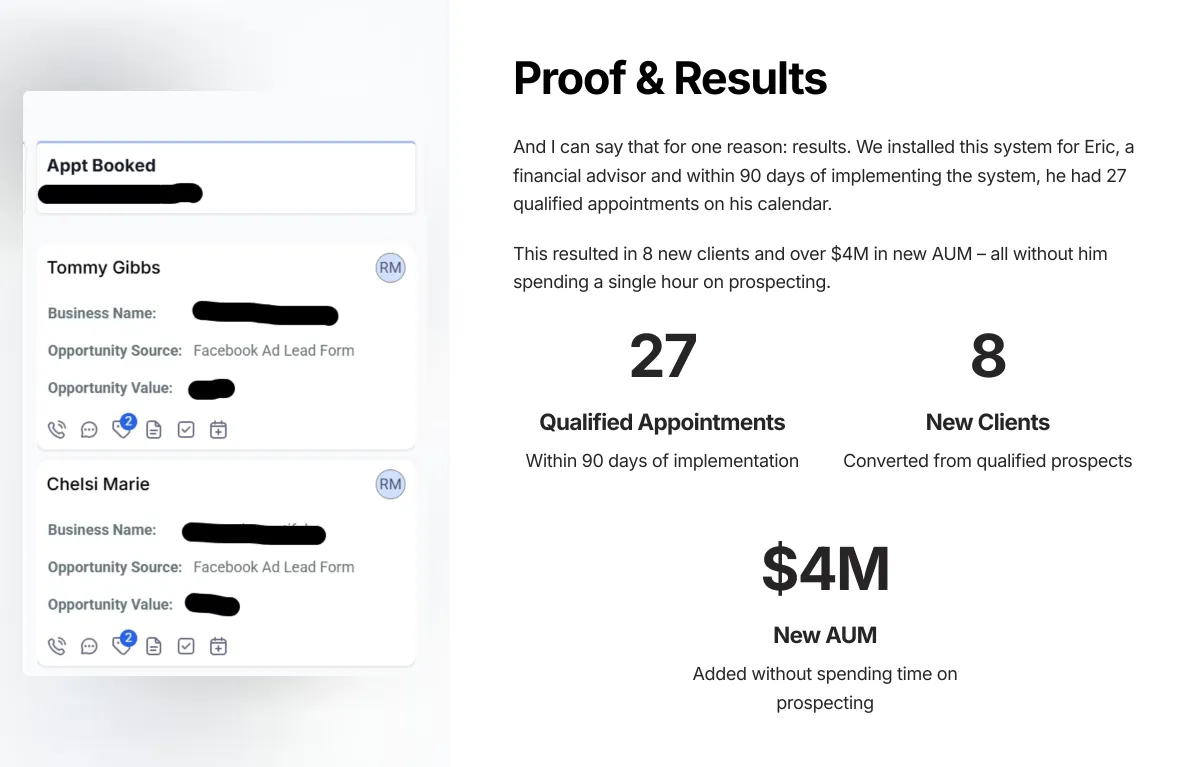The width and height of the screenshot is (1200, 767).
Task: Open notes document icon for Tommy Gibbs
Action: (x=153, y=429)
